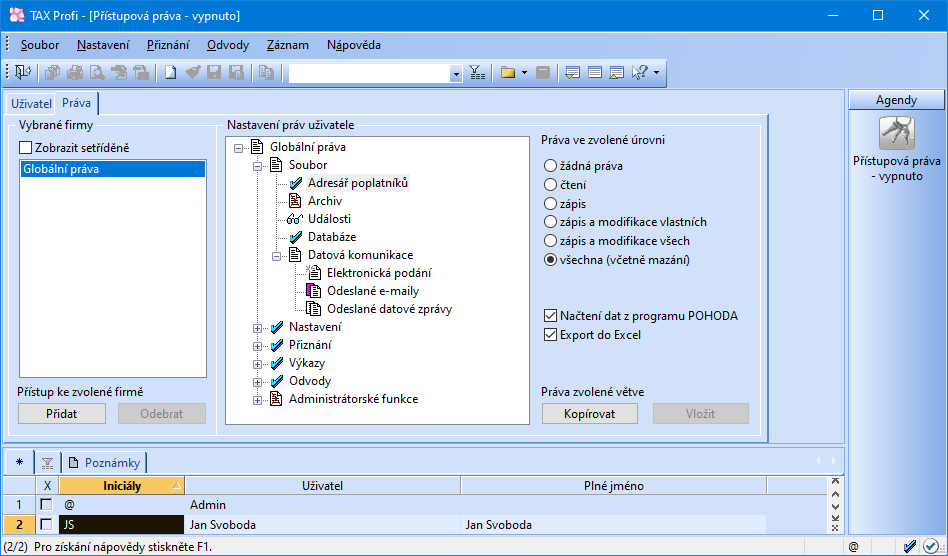Screen dimensions: 948x556
Task: Open the Soubor menu
Action: tap(40, 45)
